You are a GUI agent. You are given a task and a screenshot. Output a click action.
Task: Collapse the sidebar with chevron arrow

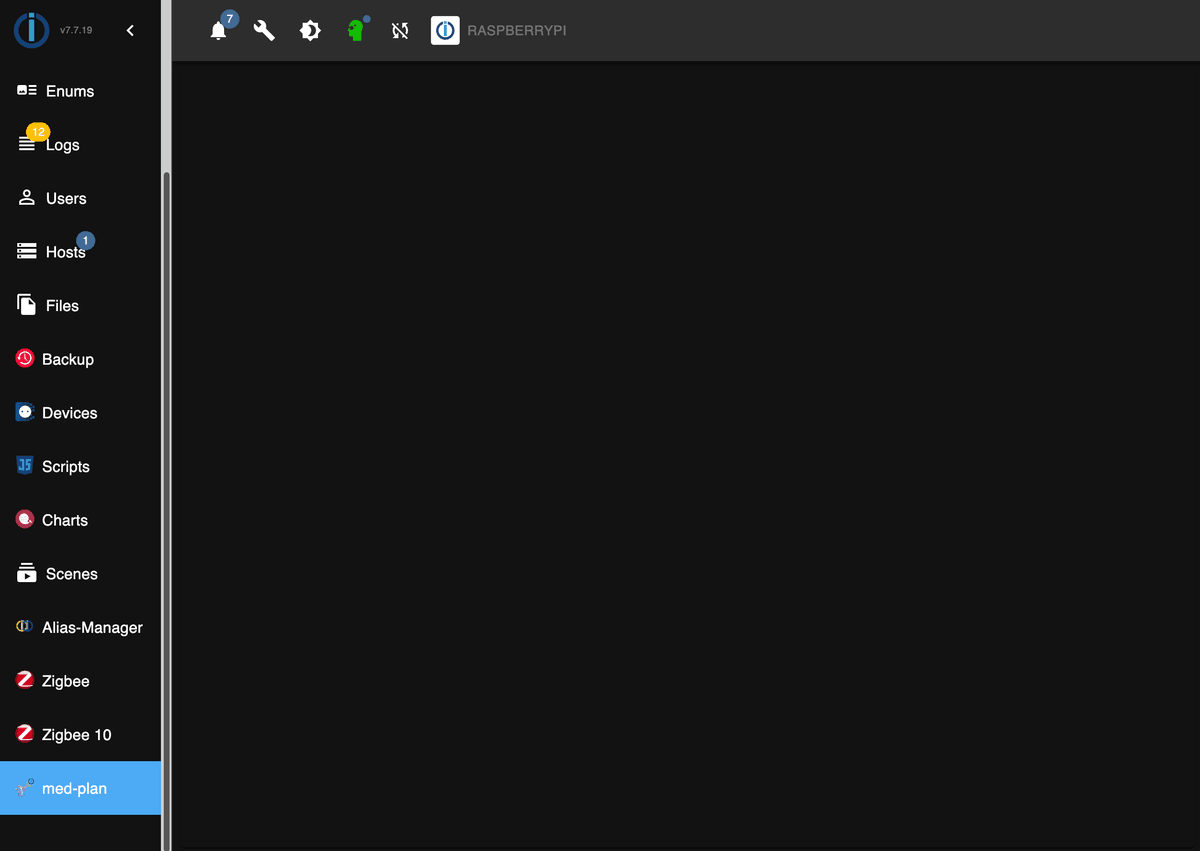pyautogui.click(x=129, y=30)
